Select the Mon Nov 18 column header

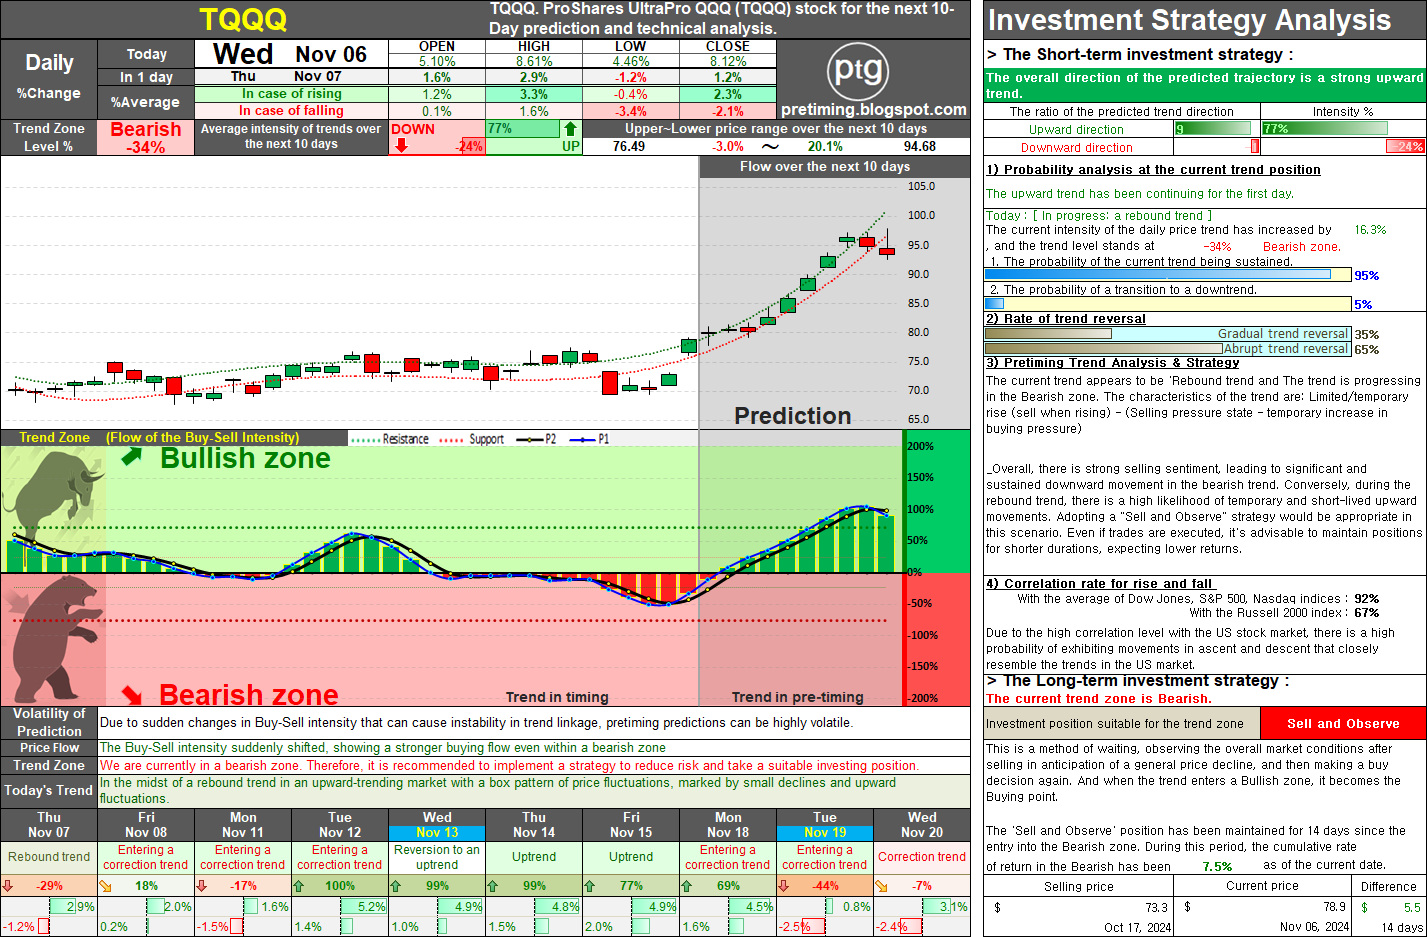click(x=728, y=825)
